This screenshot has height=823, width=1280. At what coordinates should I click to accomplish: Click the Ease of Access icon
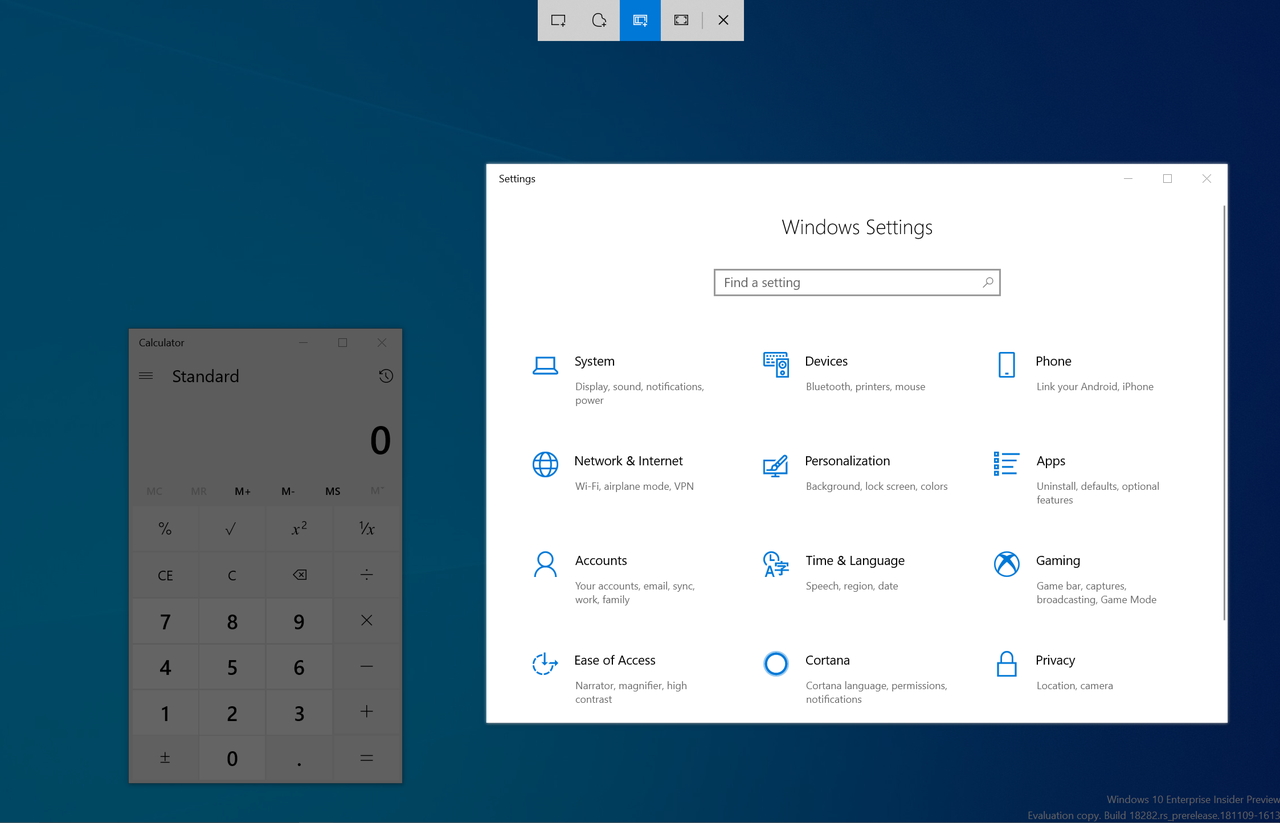(x=544, y=664)
